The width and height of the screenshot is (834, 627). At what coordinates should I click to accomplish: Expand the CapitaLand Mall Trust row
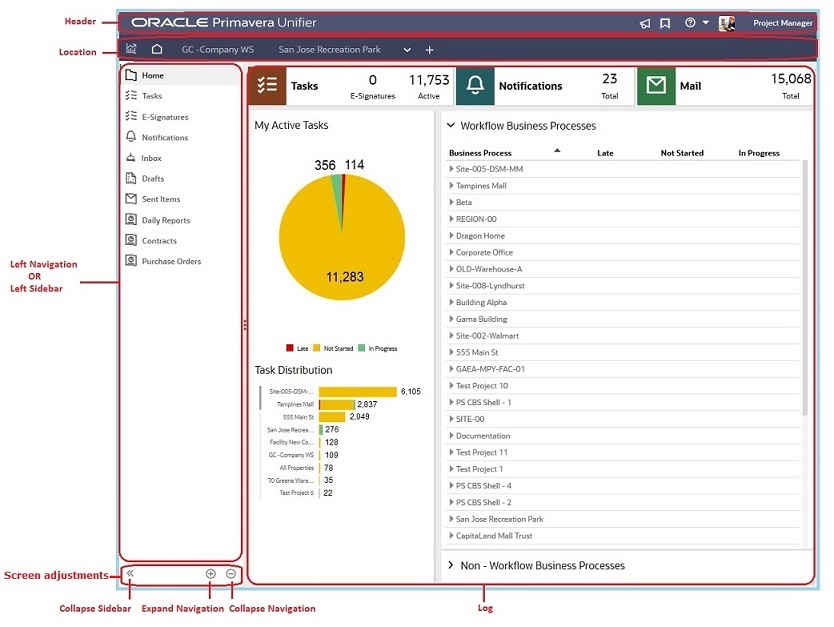(x=452, y=536)
